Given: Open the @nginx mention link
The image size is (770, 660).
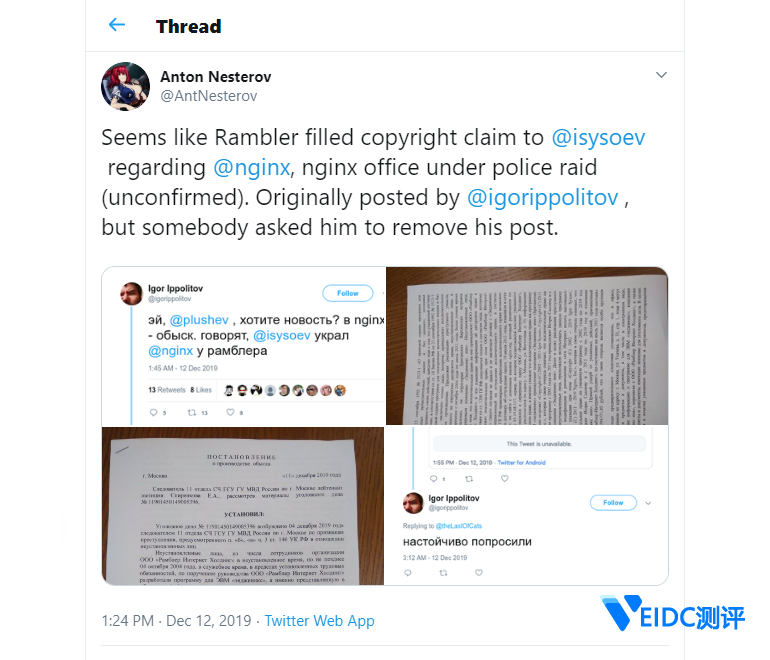Looking at the screenshot, I should pos(251,167).
